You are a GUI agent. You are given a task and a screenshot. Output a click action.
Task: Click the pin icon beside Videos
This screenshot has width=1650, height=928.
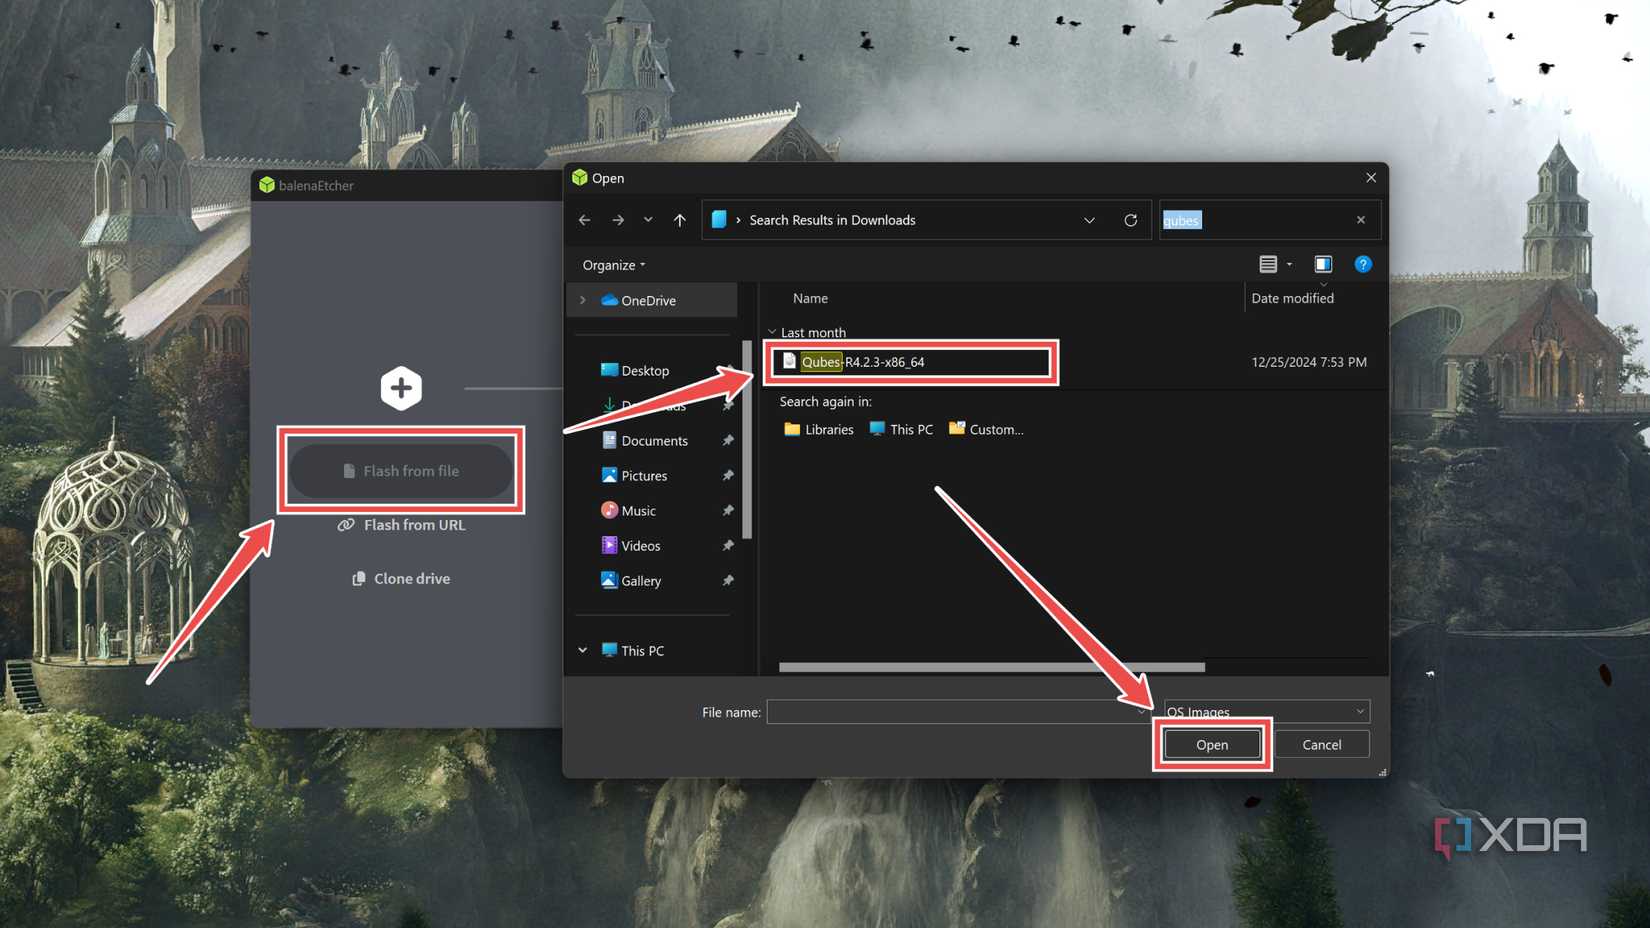click(x=728, y=546)
